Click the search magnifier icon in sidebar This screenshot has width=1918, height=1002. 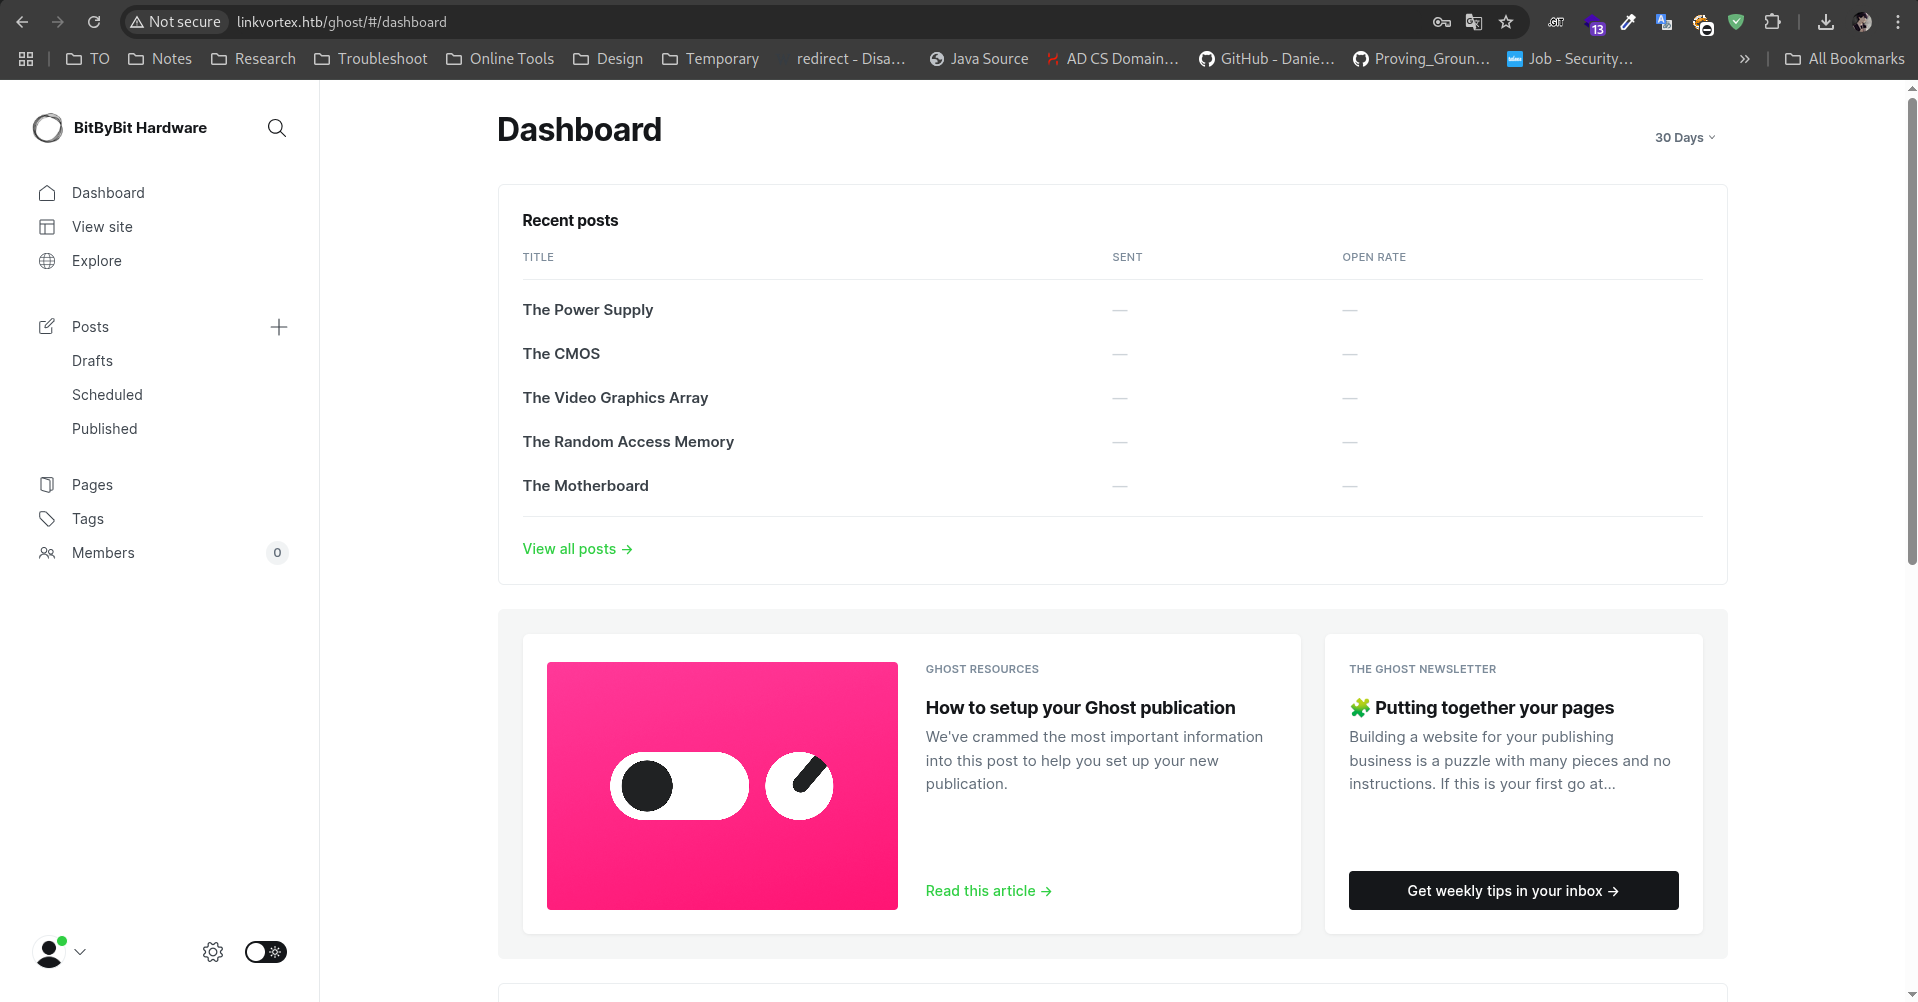pyautogui.click(x=277, y=128)
